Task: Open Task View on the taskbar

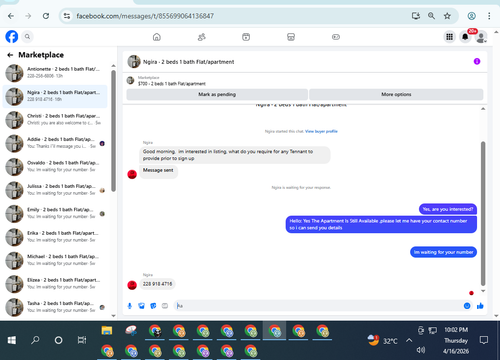Action: click(82, 340)
